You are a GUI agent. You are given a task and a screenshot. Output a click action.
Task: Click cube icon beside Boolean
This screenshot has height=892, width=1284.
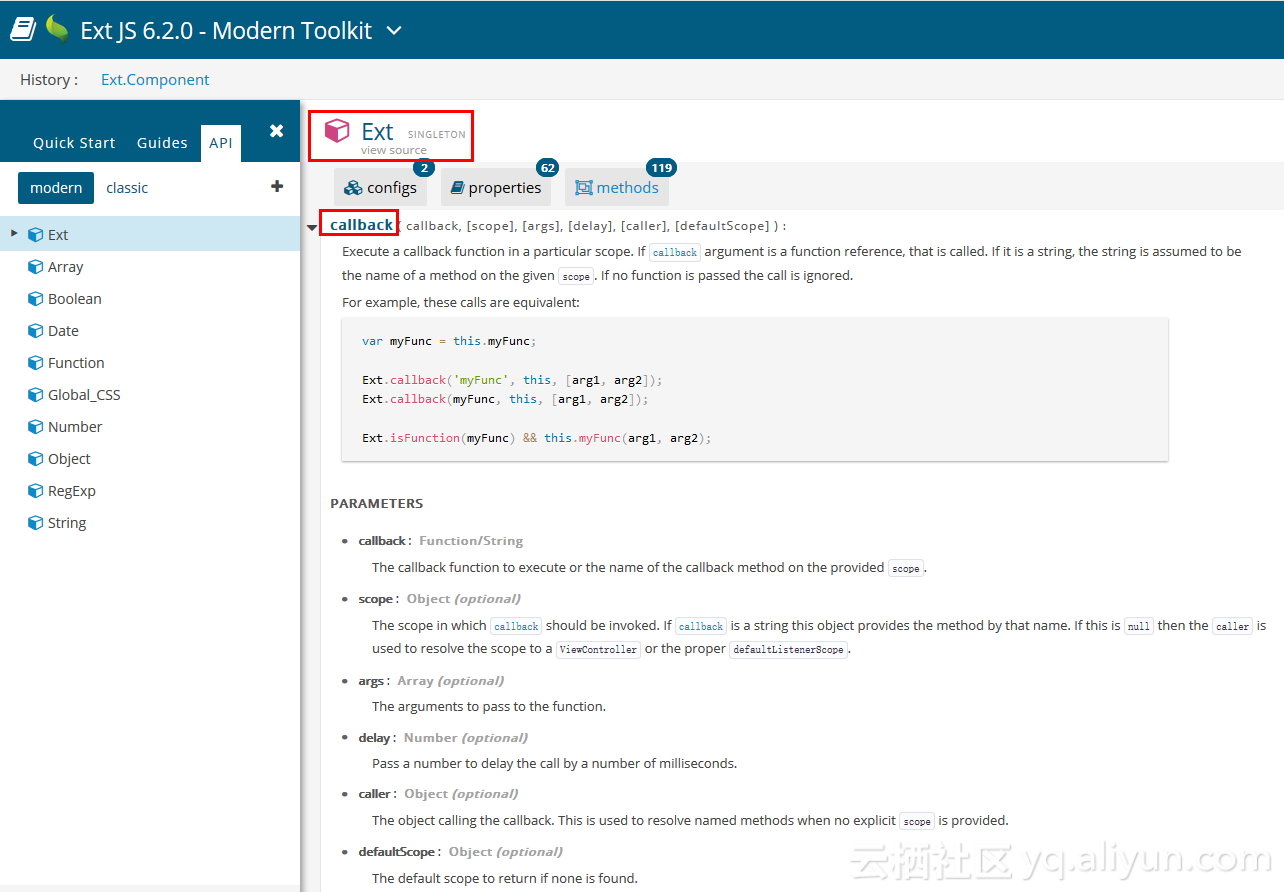click(36, 299)
